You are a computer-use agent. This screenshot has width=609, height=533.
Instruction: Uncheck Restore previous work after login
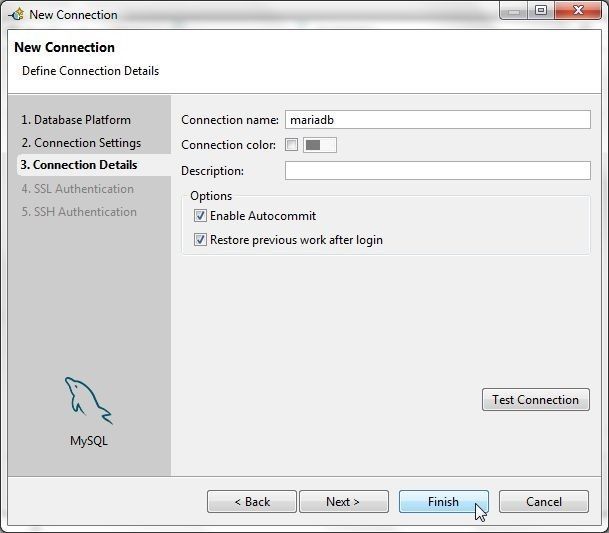click(200, 240)
